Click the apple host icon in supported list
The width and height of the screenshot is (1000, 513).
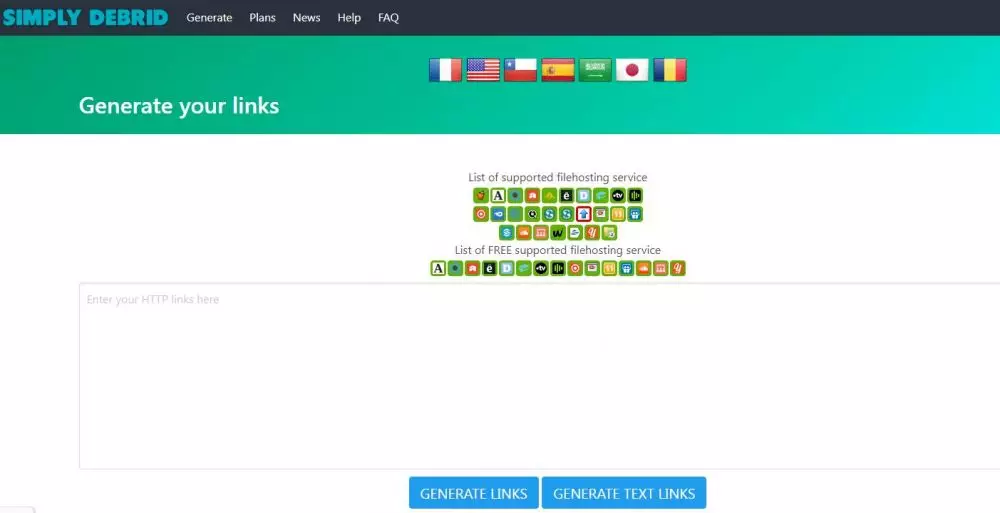(481, 195)
